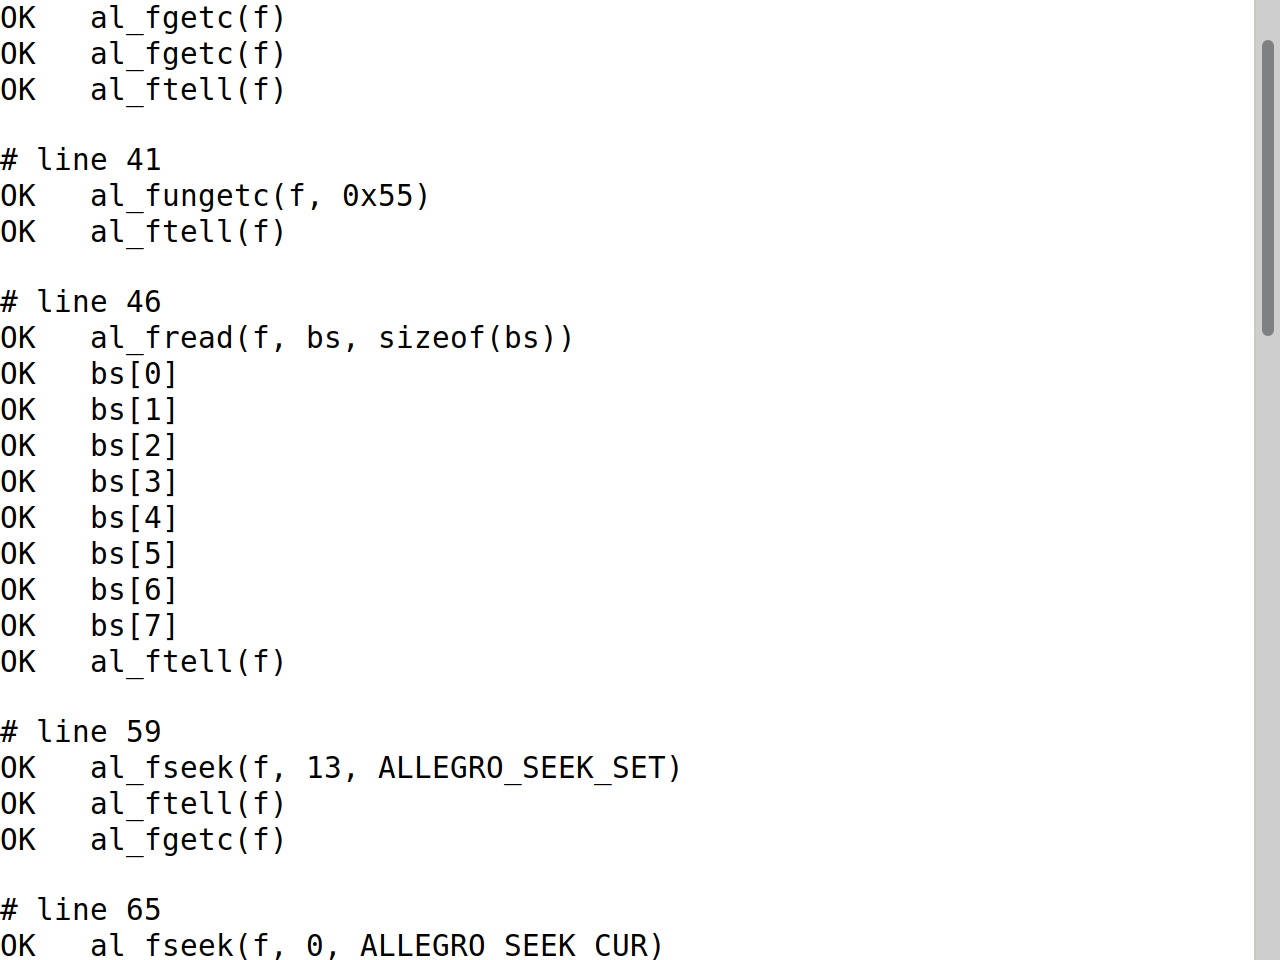1280x960 pixels.
Task: Click the bs[3] result line
Action: (x=89, y=482)
